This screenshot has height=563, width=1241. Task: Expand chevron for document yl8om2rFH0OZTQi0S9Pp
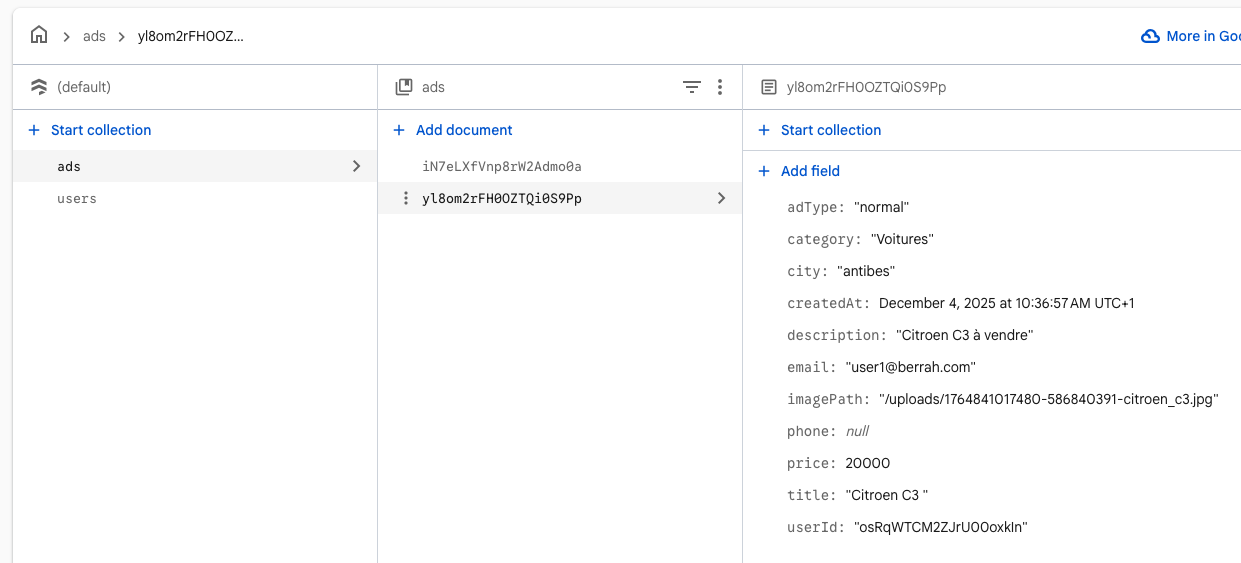[x=721, y=198]
